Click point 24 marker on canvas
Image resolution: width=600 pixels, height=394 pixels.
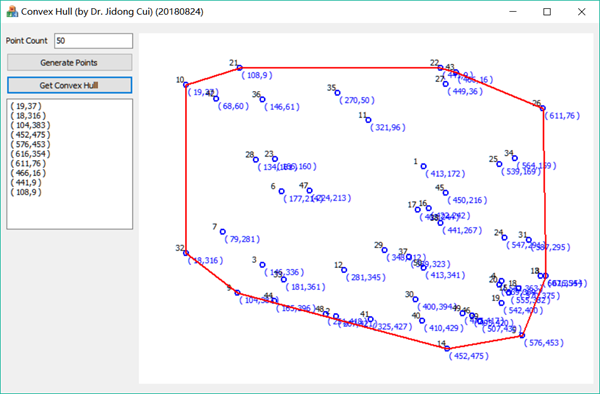click(504, 238)
